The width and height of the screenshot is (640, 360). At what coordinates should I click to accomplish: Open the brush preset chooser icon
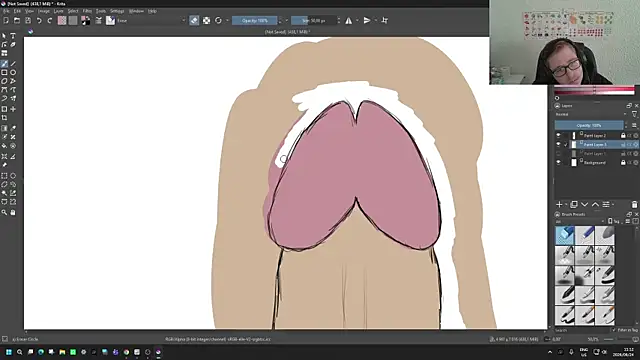(x=110, y=20)
